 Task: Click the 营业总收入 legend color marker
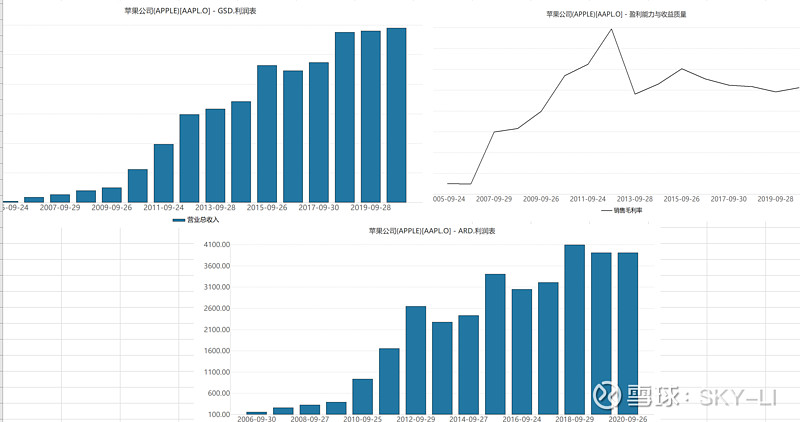179,220
